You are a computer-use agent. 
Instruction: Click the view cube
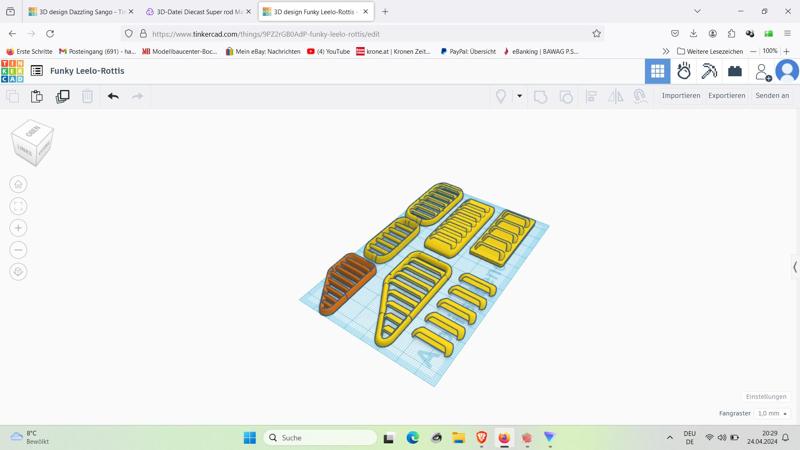pos(32,142)
